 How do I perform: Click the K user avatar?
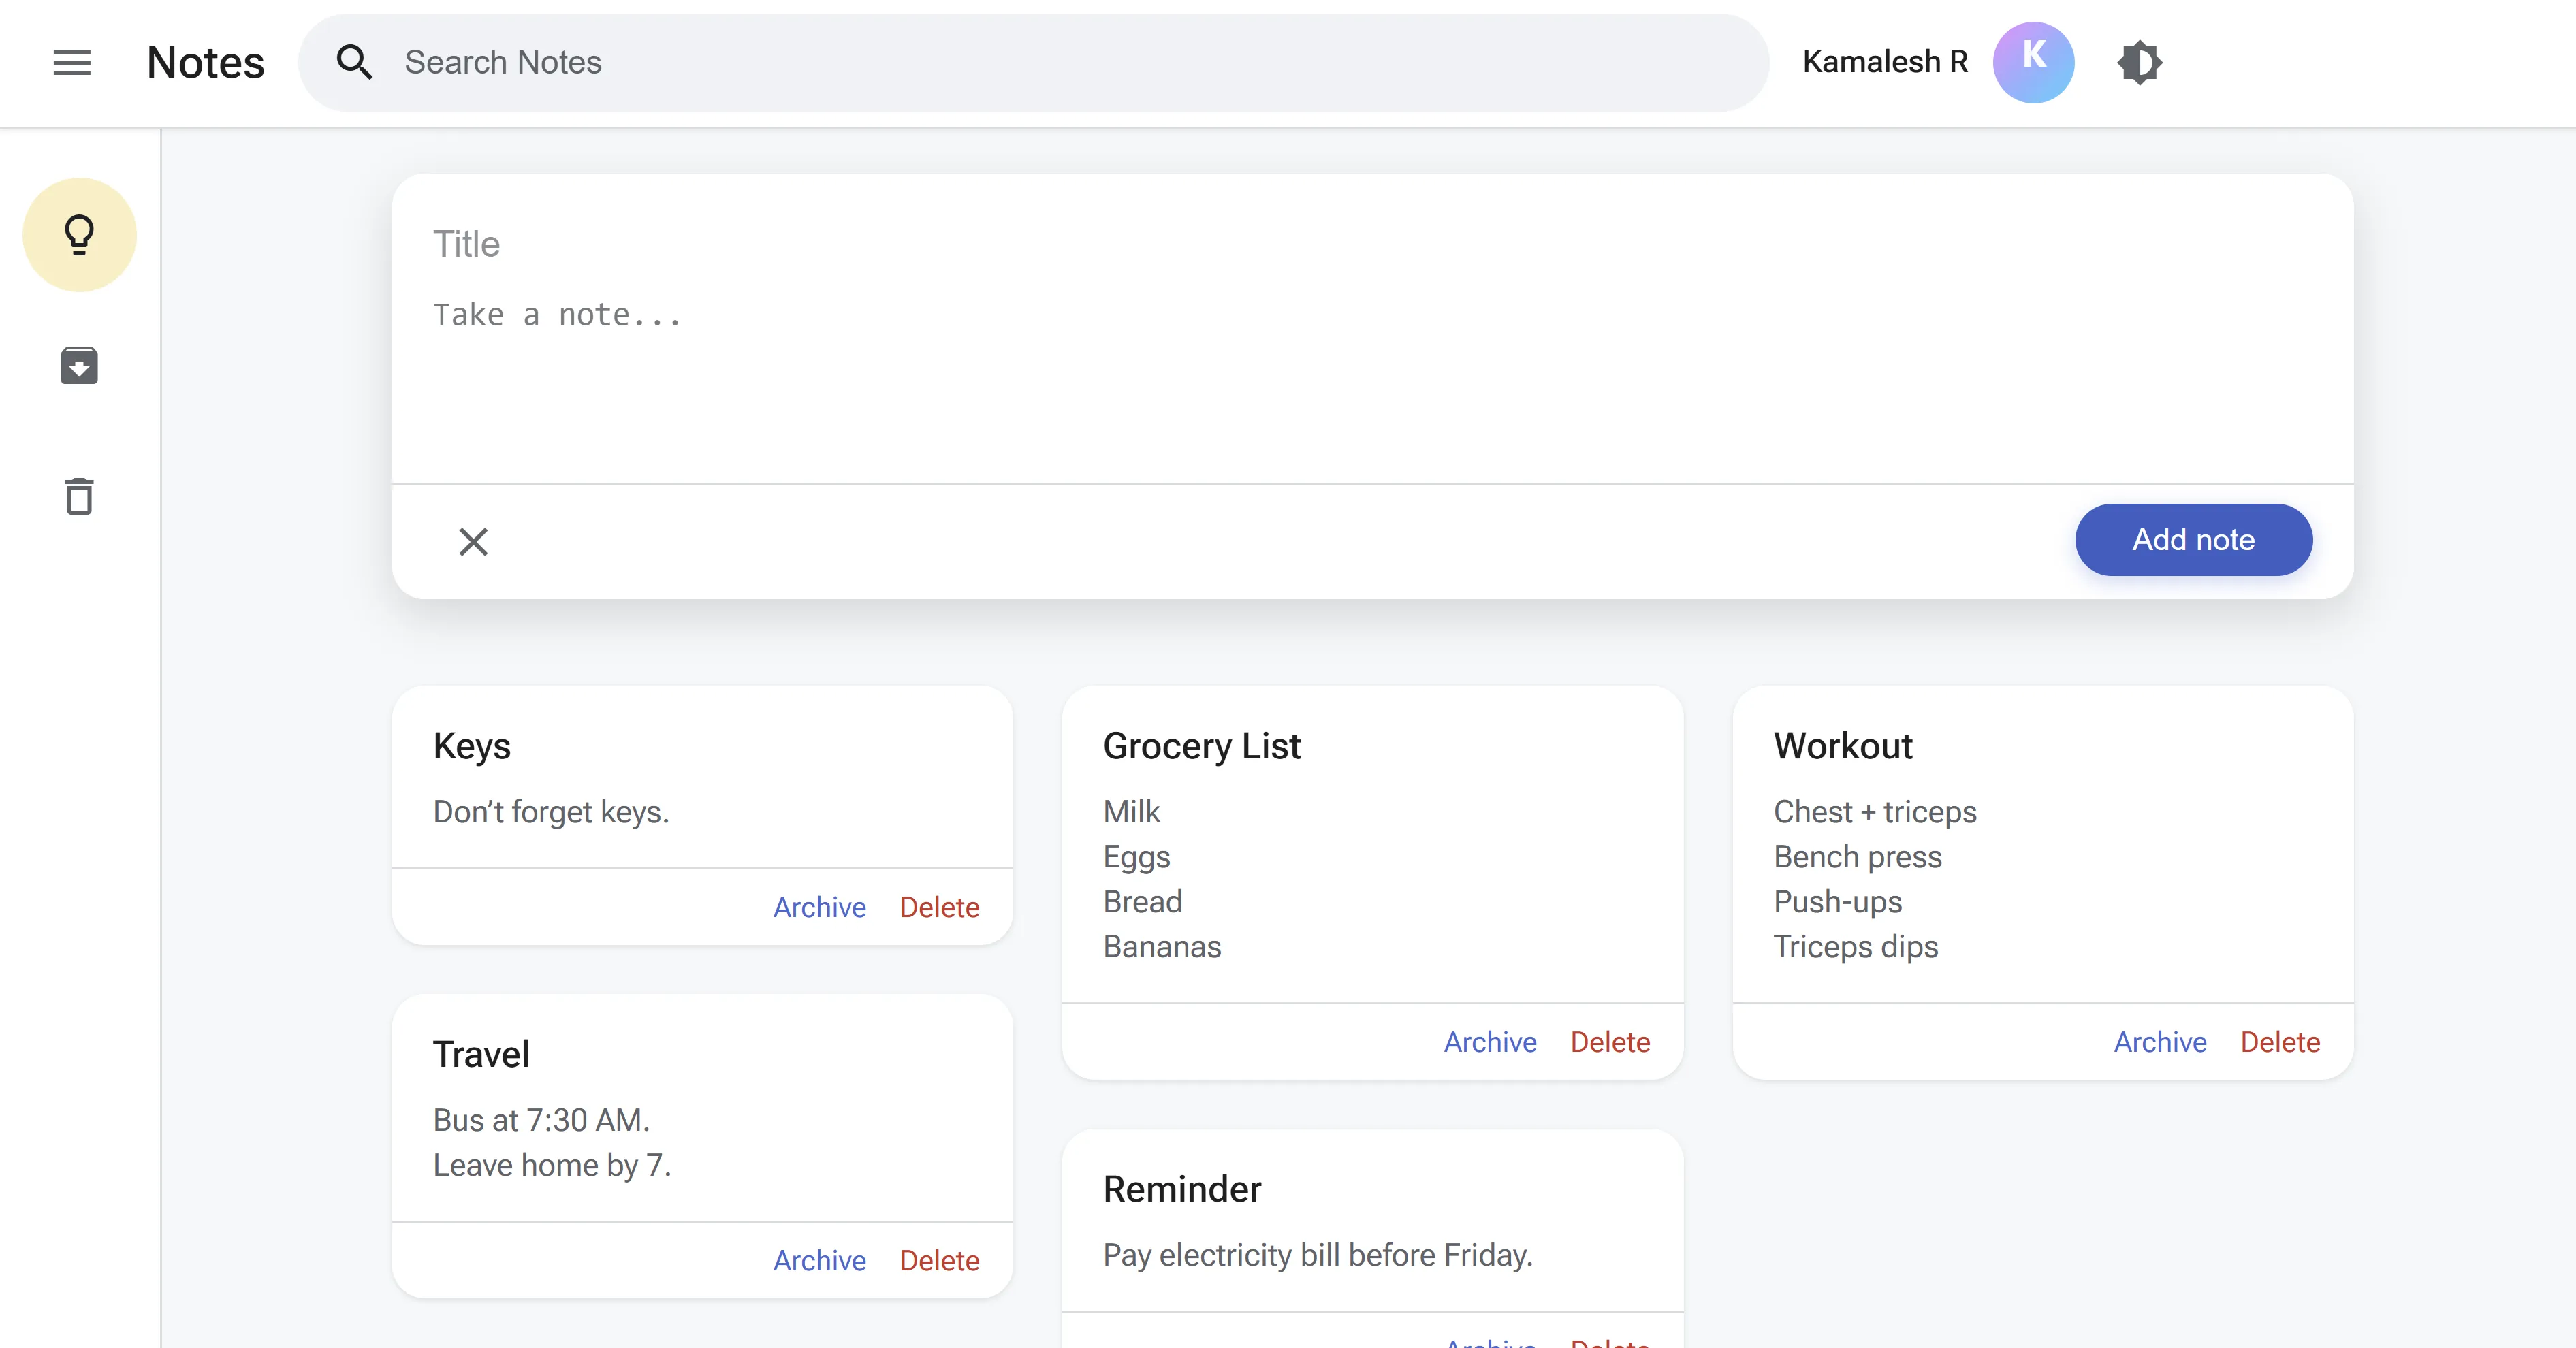coord(2032,62)
